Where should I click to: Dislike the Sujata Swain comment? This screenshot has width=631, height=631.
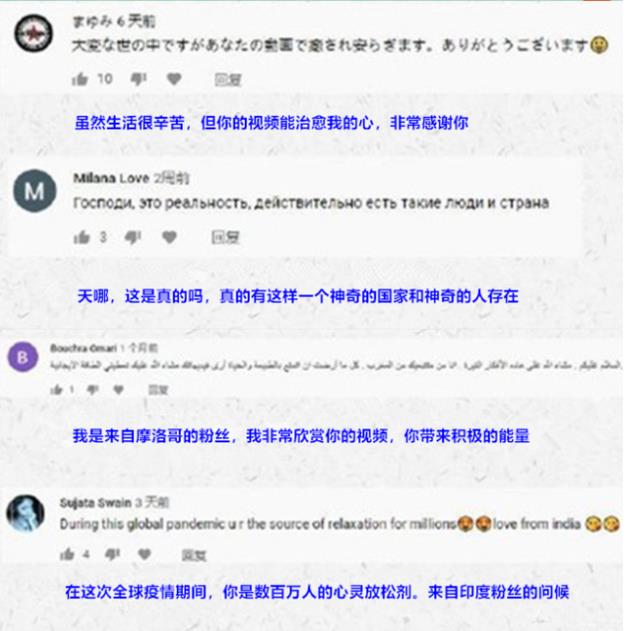pyautogui.click(x=112, y=555)
